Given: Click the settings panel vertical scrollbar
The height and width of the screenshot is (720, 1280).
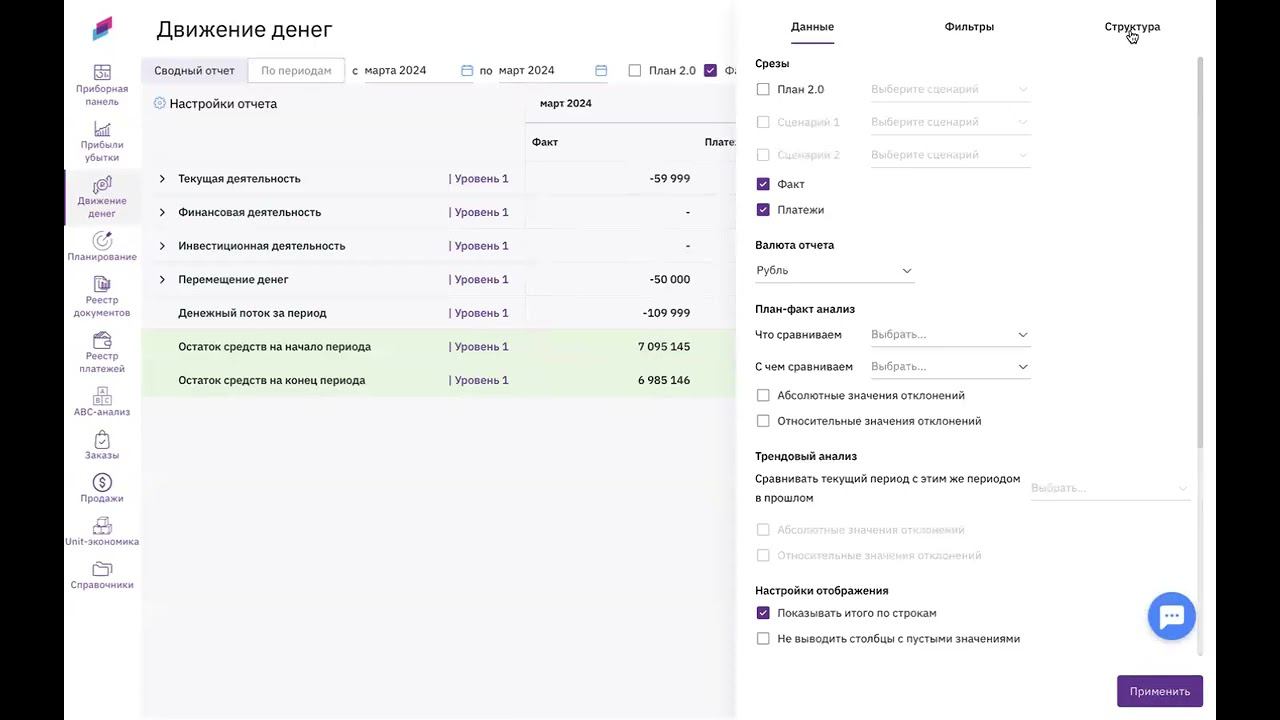Looking at the screenshot, I should (x=1200, y=250).
